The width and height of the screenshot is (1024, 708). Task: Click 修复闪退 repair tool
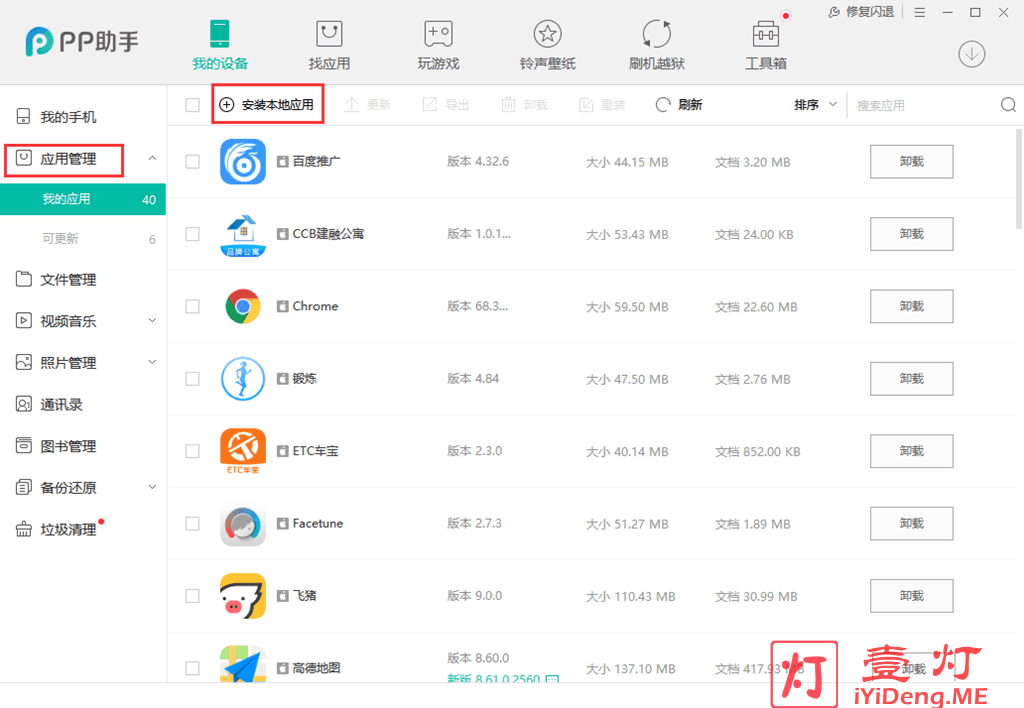pos(861,12)
